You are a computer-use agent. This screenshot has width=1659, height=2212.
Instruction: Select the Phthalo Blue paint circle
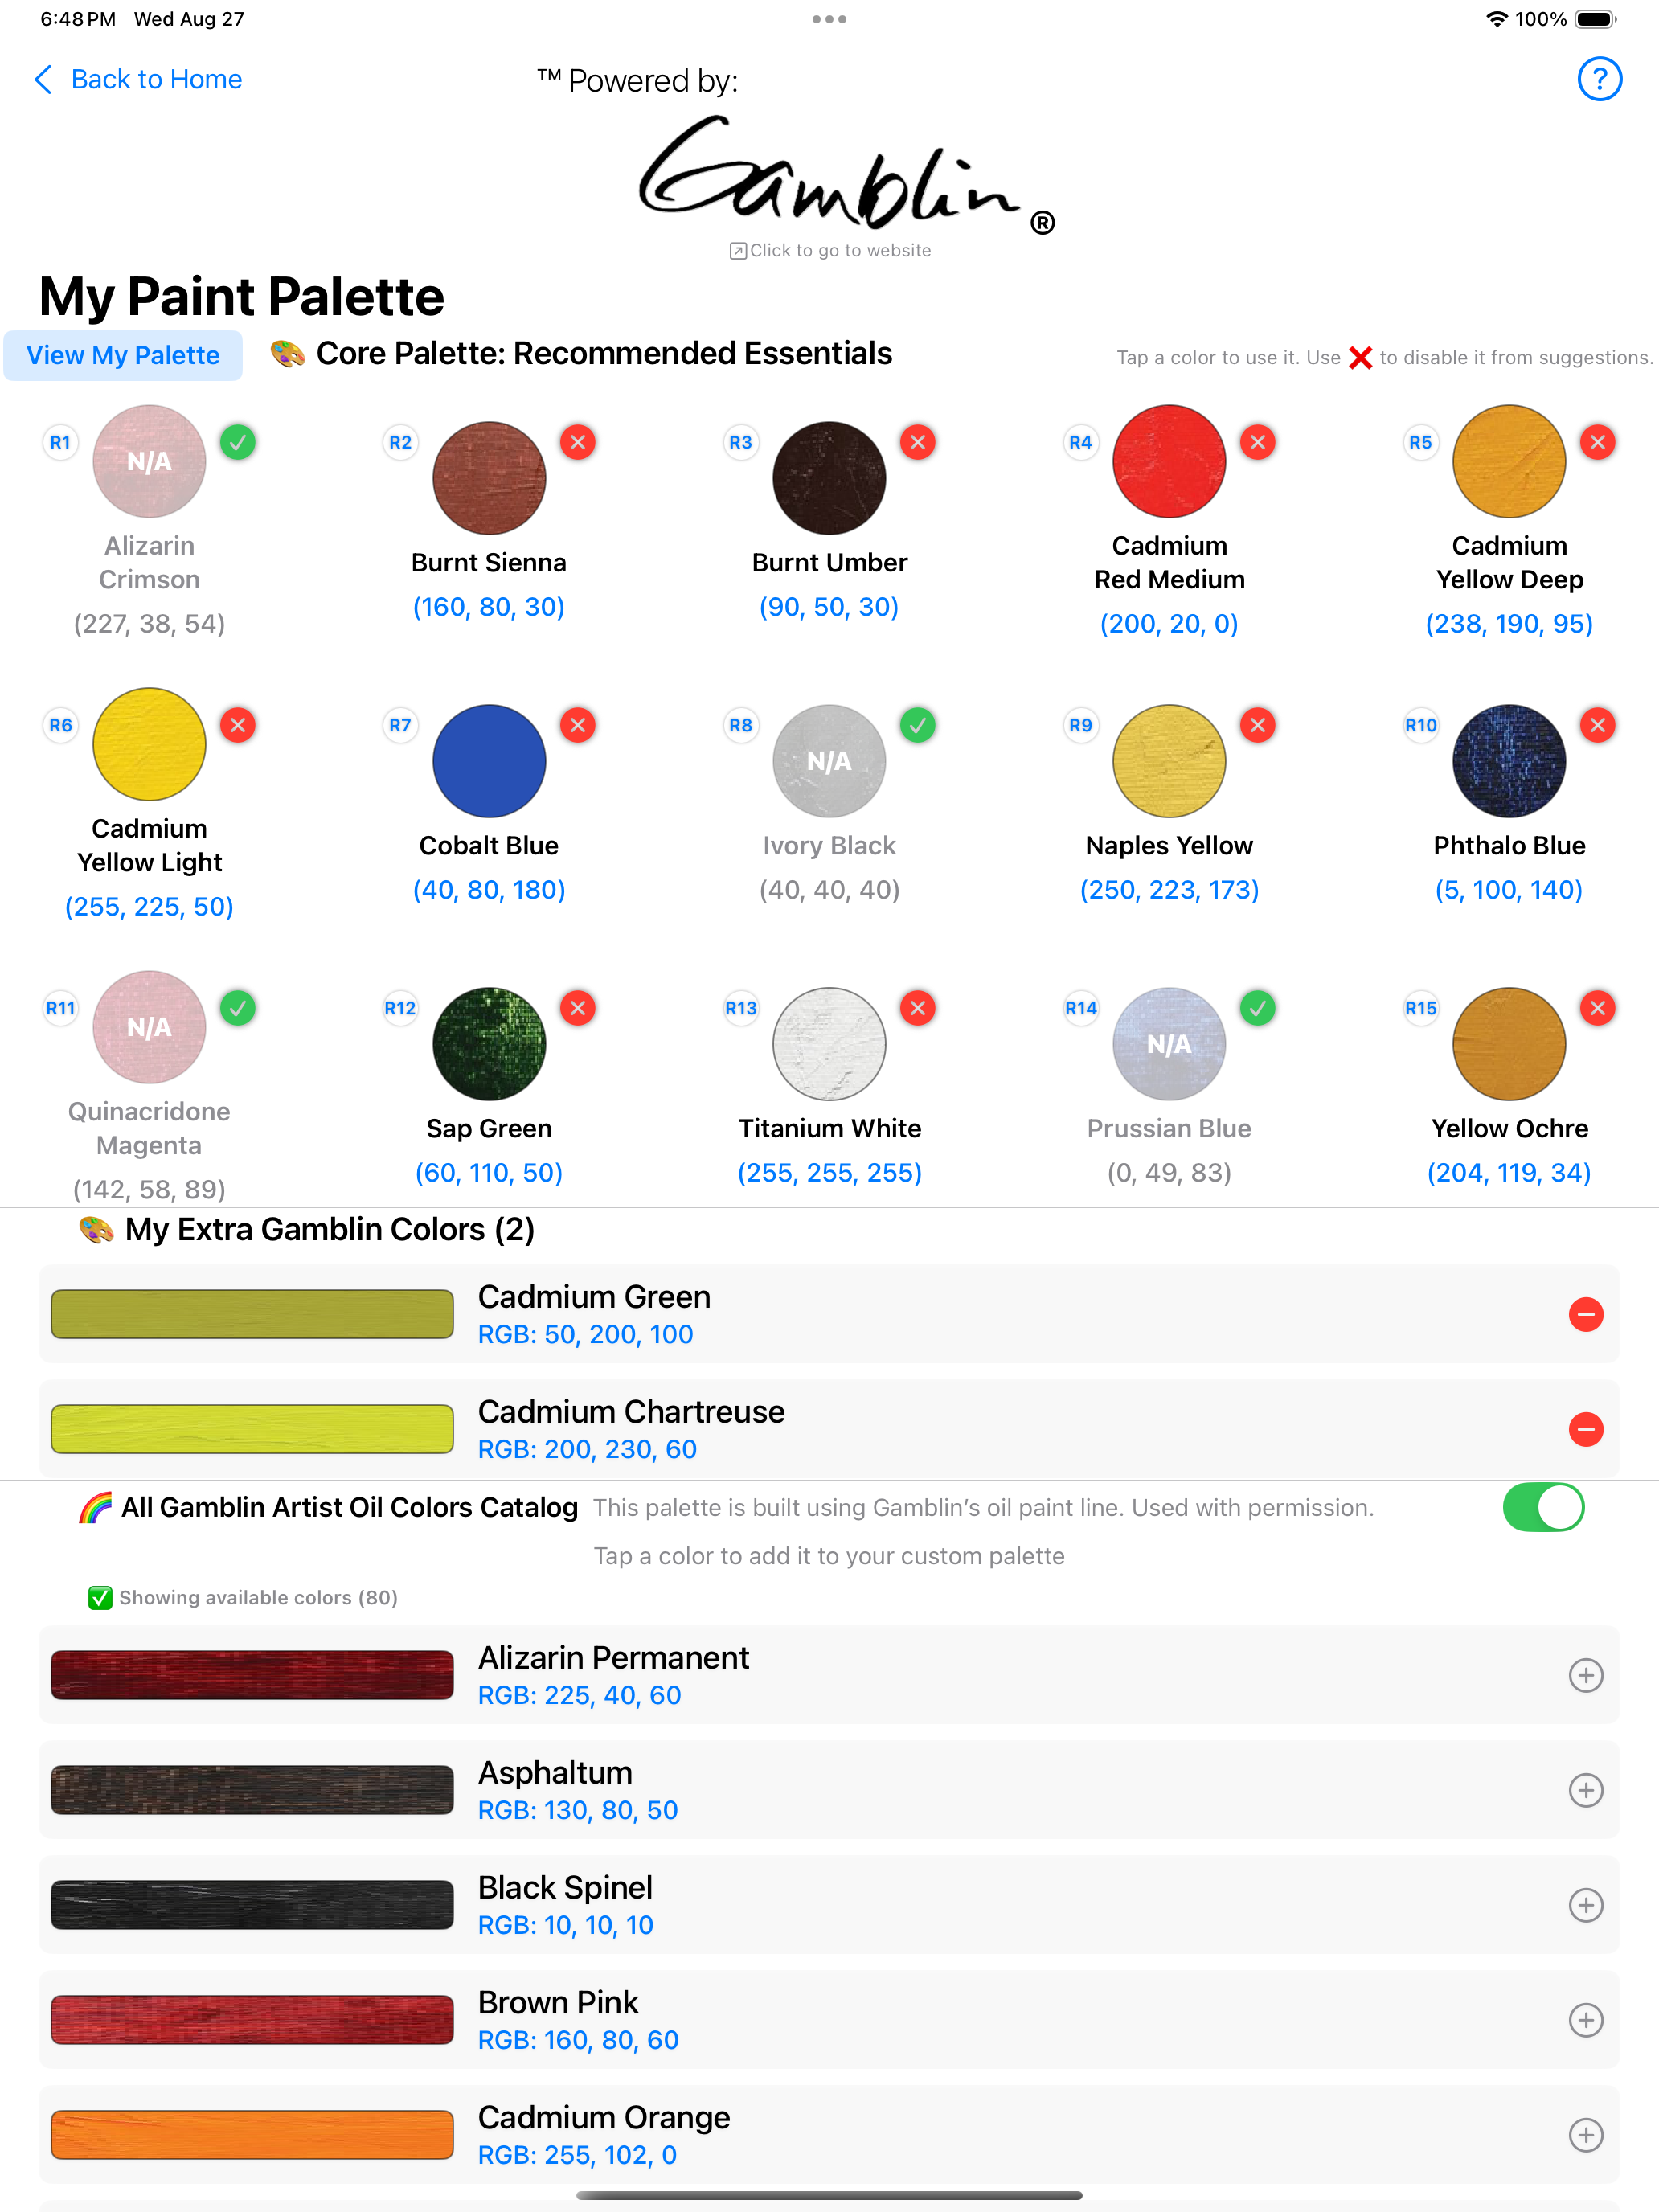pos(1509,761)
